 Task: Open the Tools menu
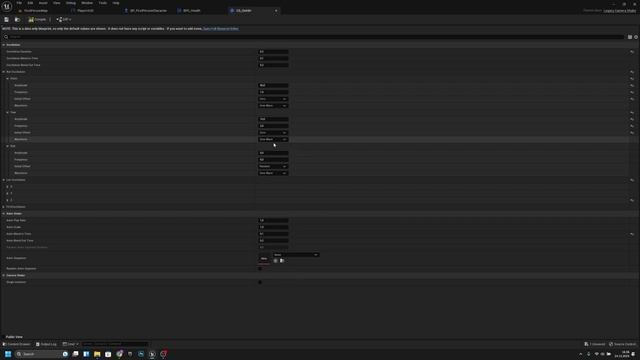click(x=103, y=3)
